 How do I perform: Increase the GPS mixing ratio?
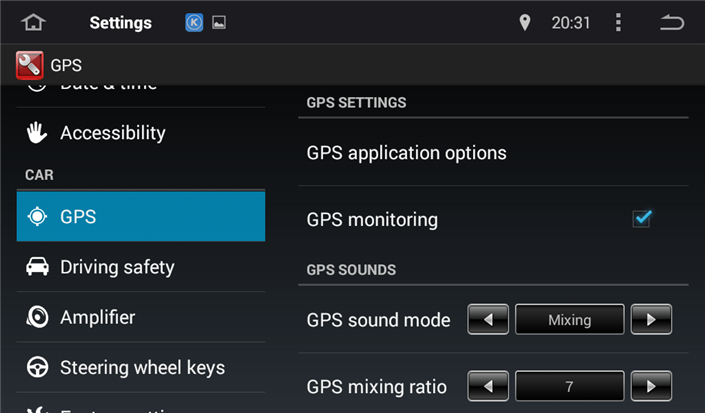tap(651, 386)
